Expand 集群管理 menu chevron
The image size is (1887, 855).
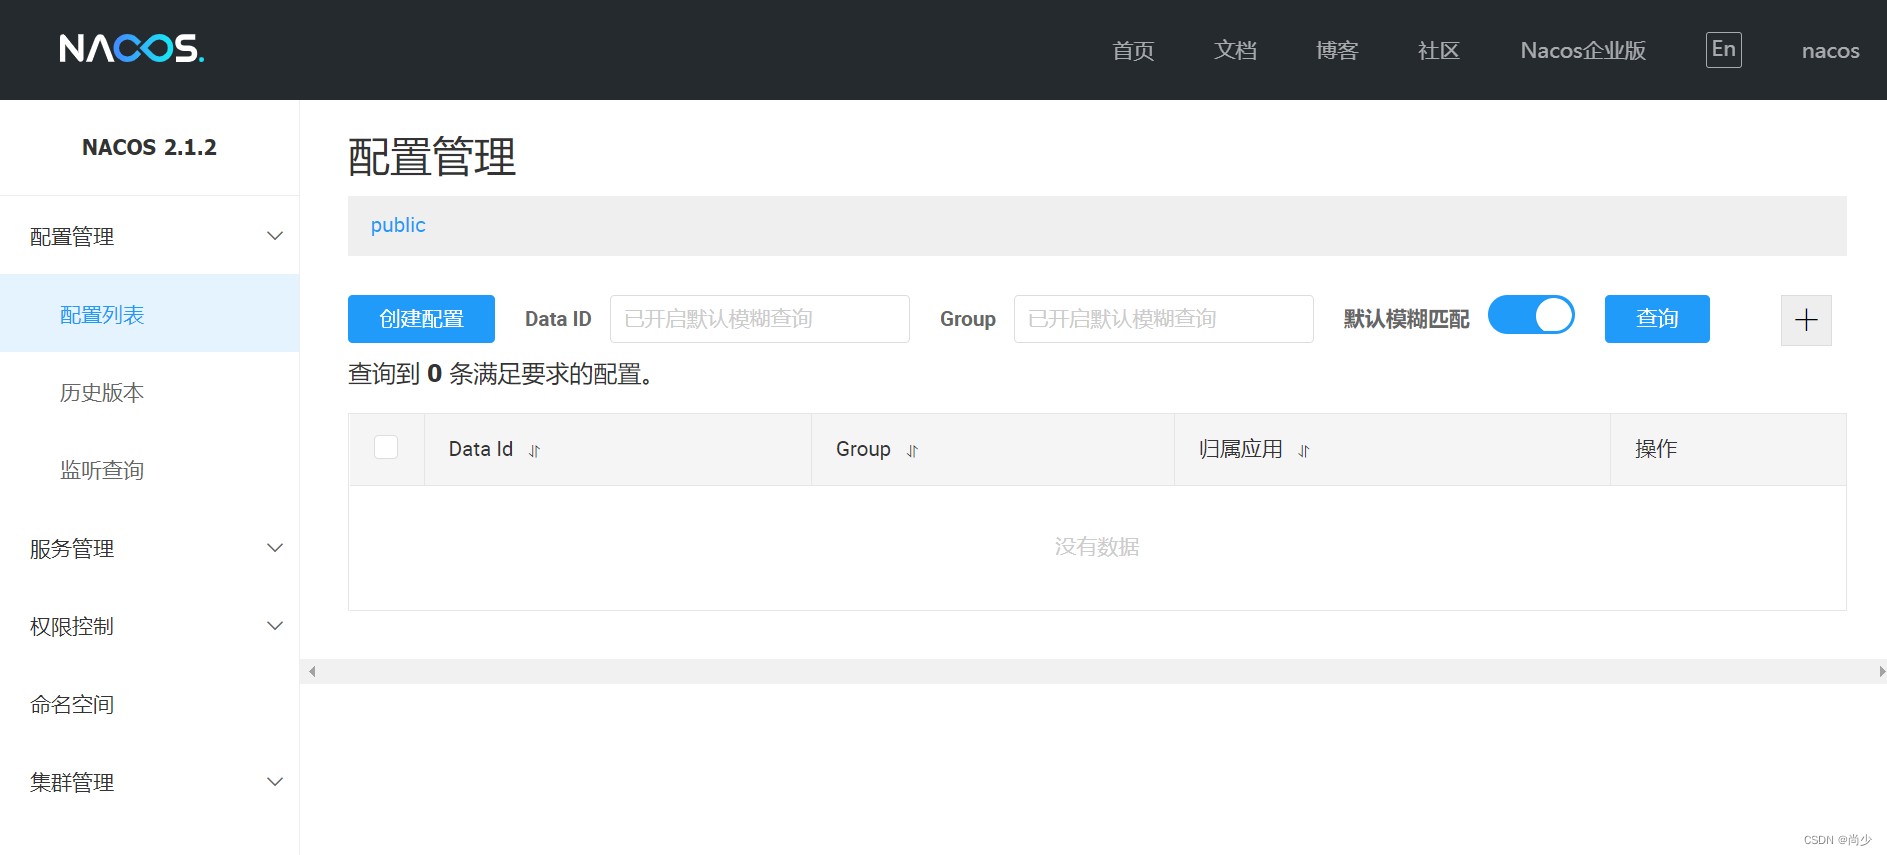[x=275, y=782]
